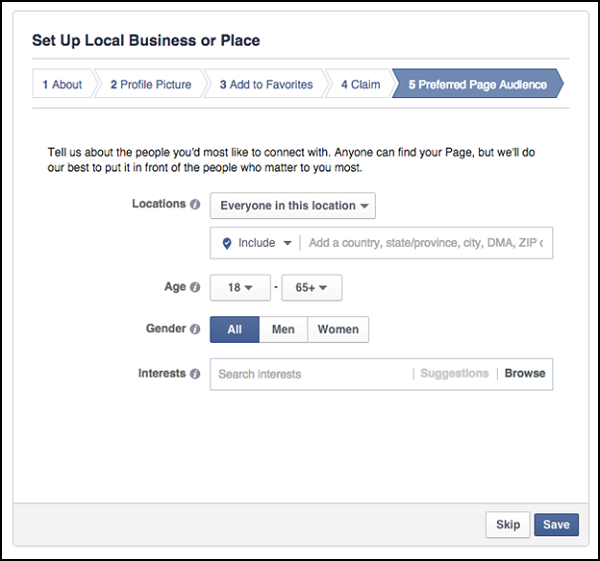
Task: Click the location pin icon in Include box
Action: (x=226, y=243)
